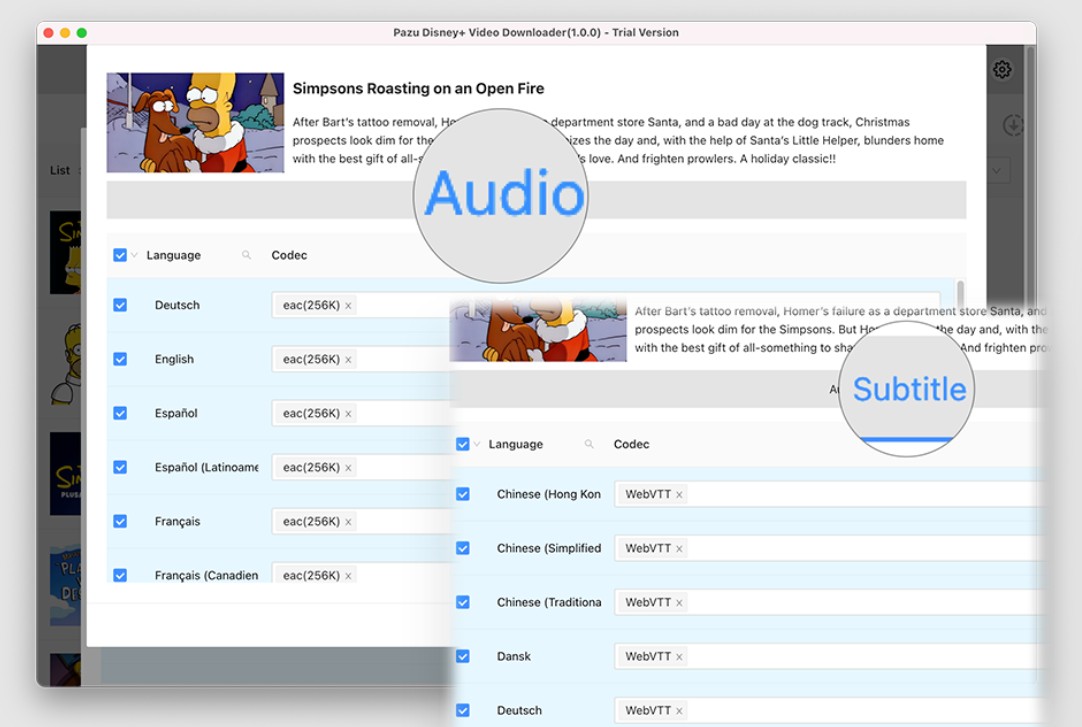The image size is (1082, 727).
Task: Uncheck Español audio language
Action: click(120, 413)
